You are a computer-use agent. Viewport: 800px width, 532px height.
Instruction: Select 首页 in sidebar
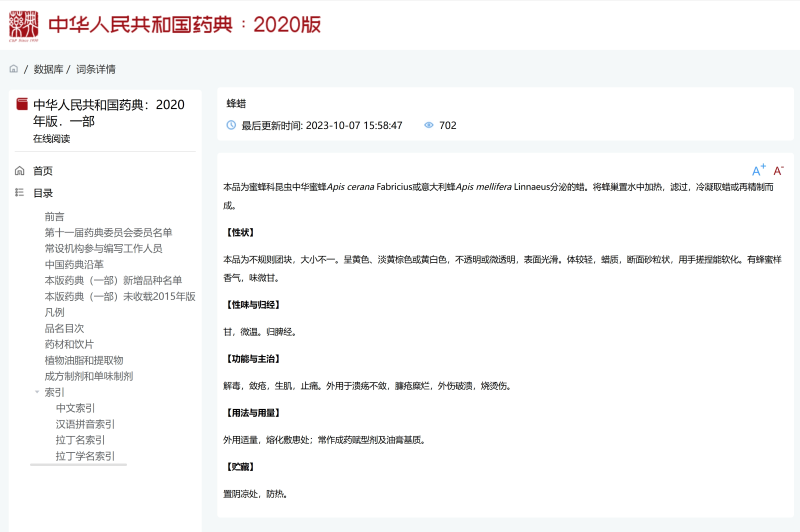pyautogui.click(x=43, y=171)
